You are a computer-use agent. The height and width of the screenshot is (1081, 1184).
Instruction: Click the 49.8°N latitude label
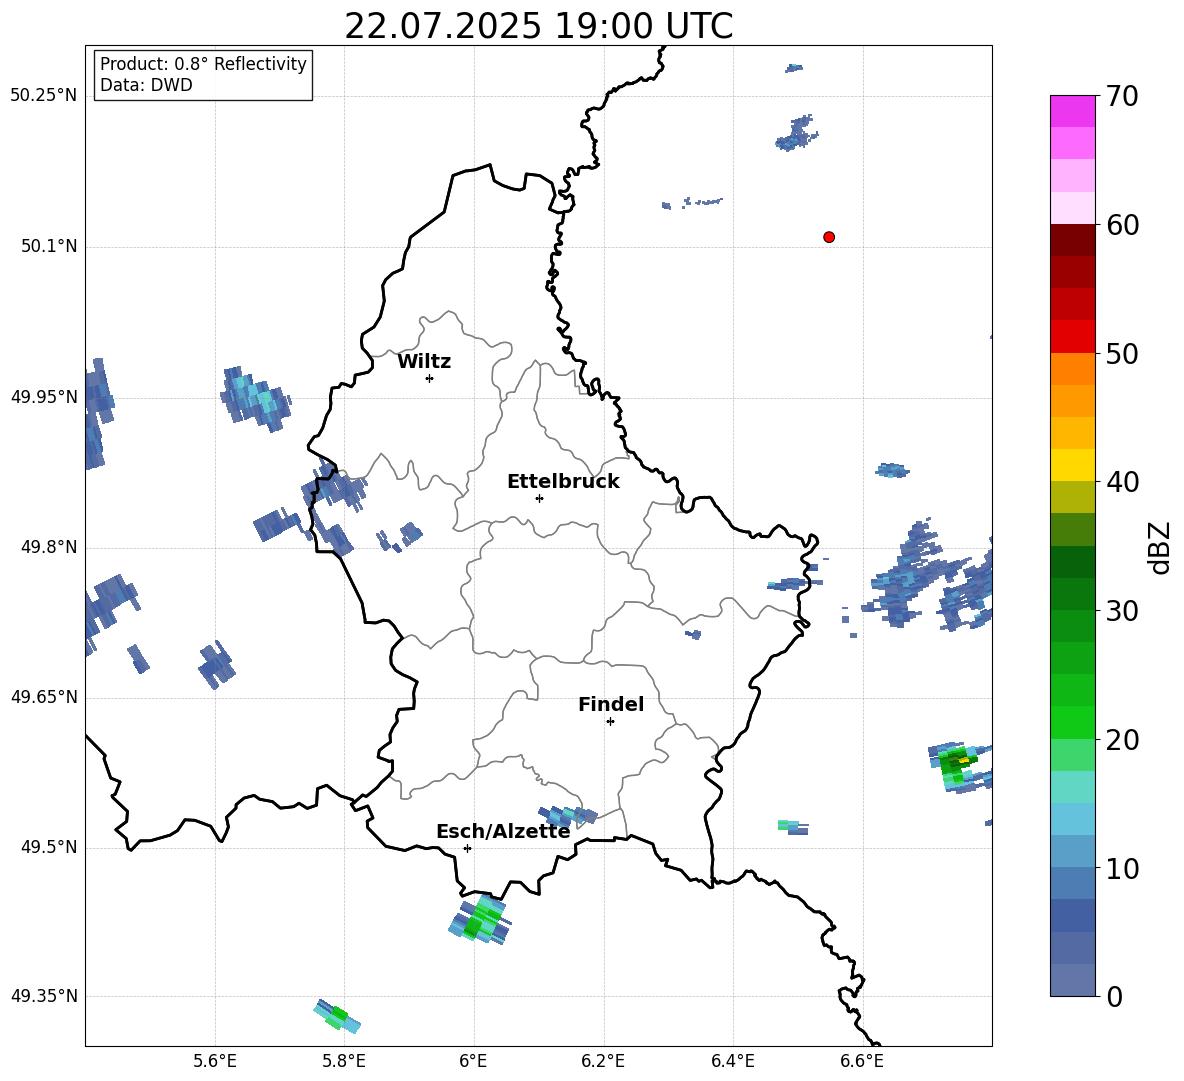tap(49, 547)
